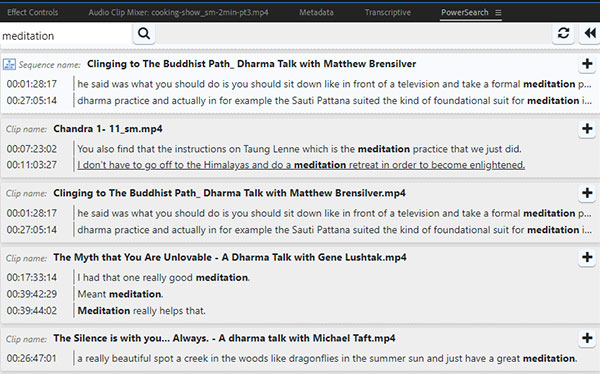The image size is (600, 374).
Task: Add Clinging to The Buddhist Path mp4 clip
Action: [587, 193]
